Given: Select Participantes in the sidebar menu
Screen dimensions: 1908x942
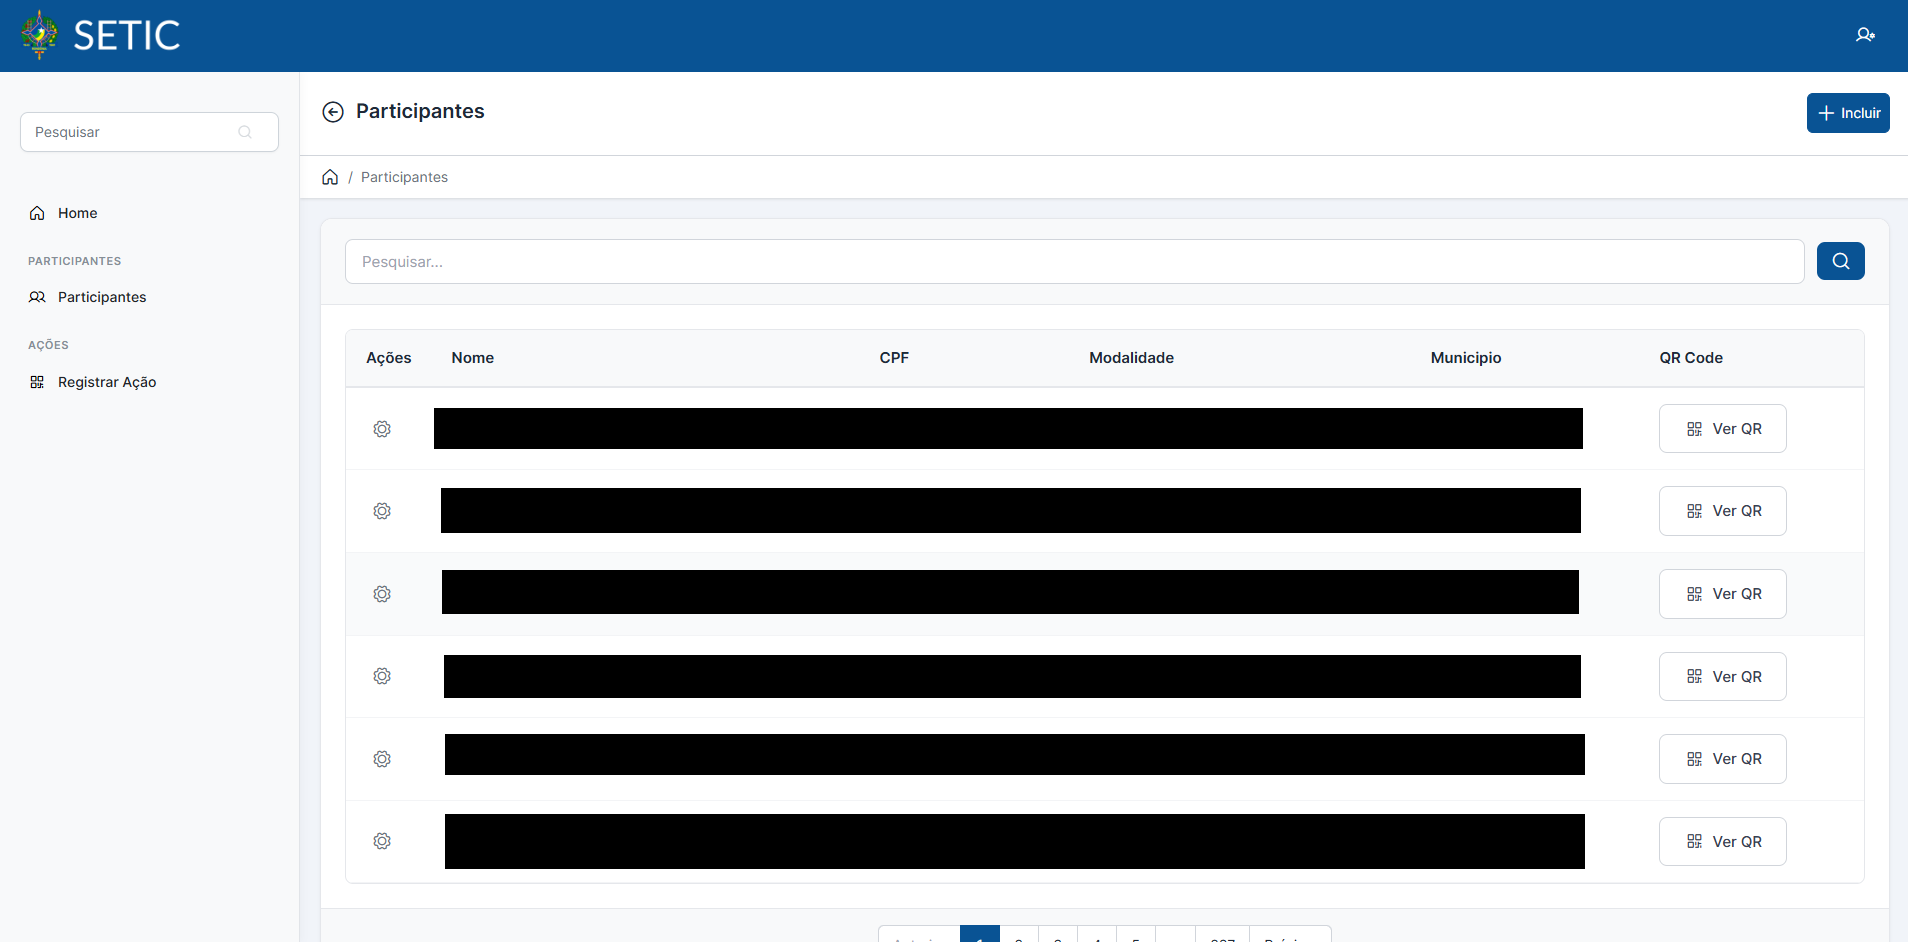Looking at the screenshot, I should pos(101,297).
